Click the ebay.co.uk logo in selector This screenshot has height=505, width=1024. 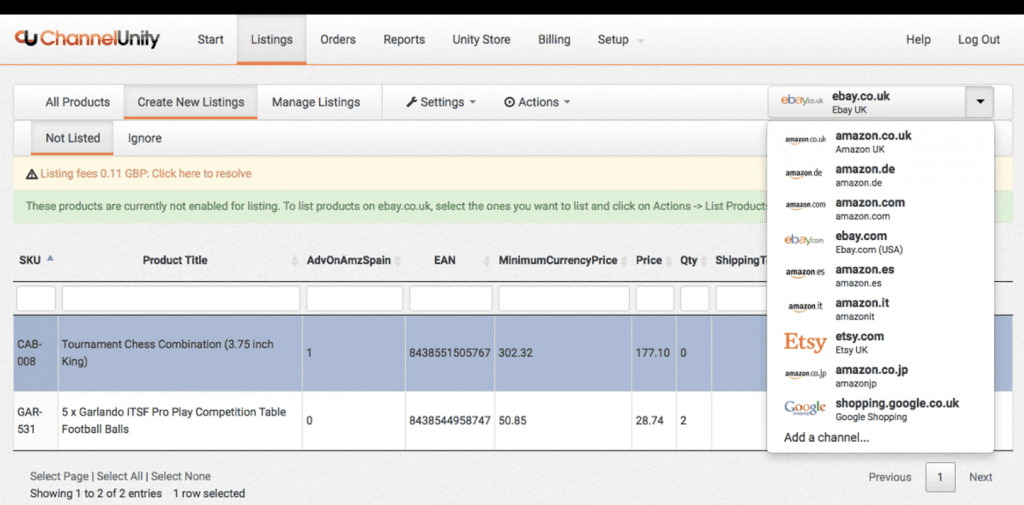point(801,101)
